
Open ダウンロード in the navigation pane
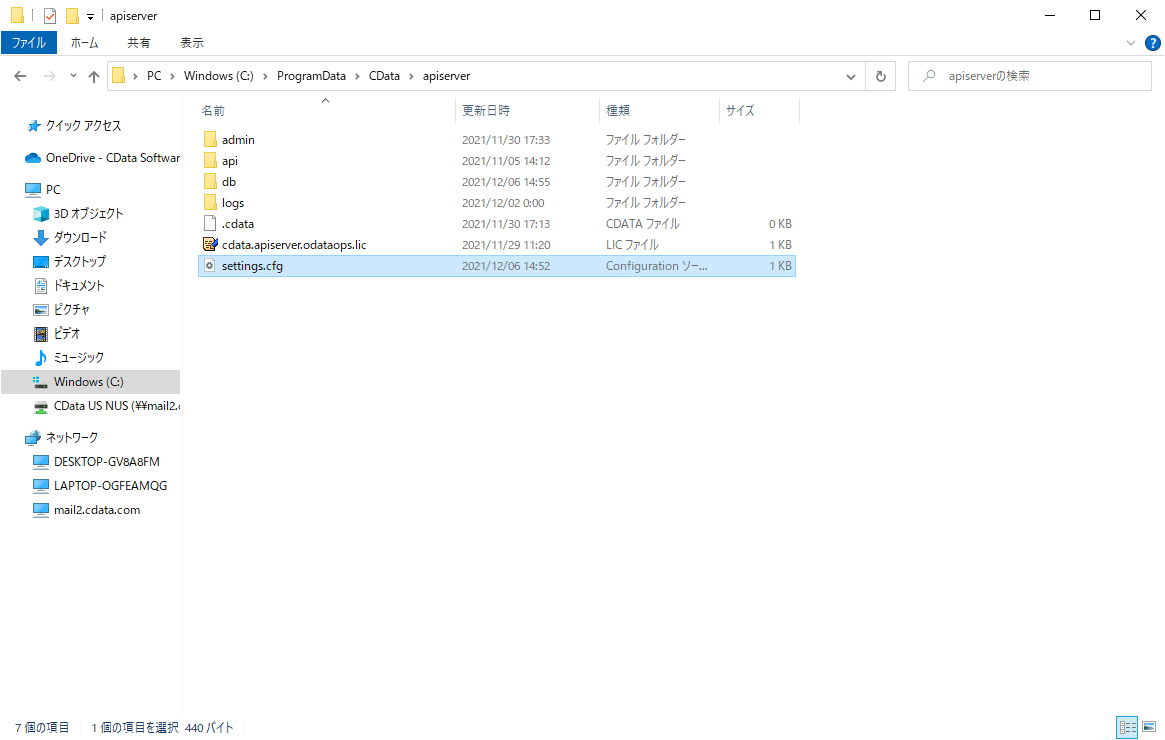click(x=80, y=237)
